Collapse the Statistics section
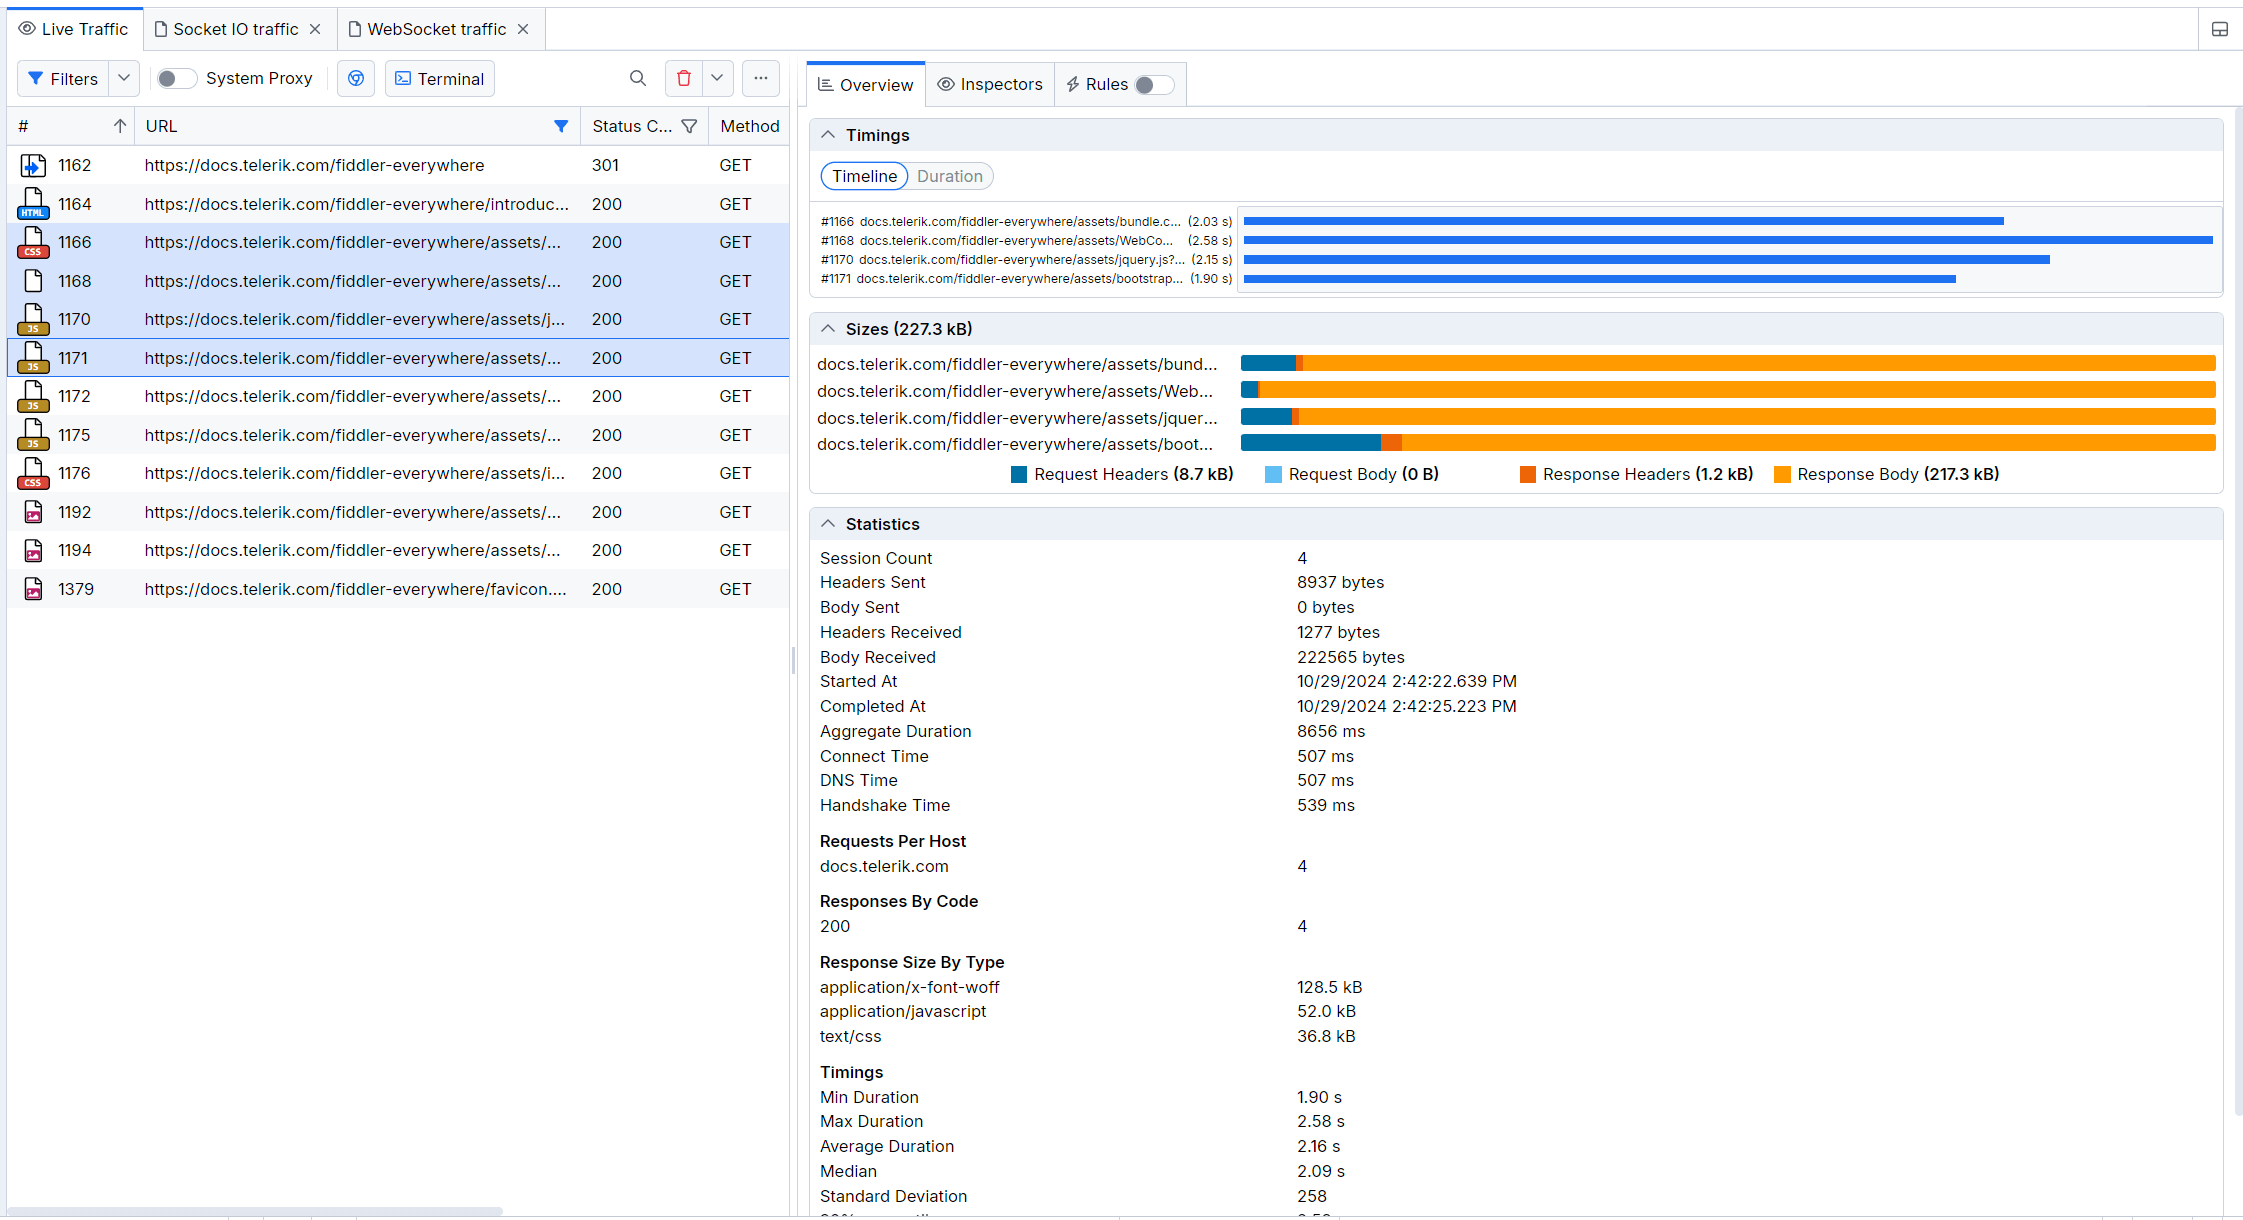Image resolution: width=2243 pixels, height=1220 pixels. pyautogui.click(x=828, y=523)
